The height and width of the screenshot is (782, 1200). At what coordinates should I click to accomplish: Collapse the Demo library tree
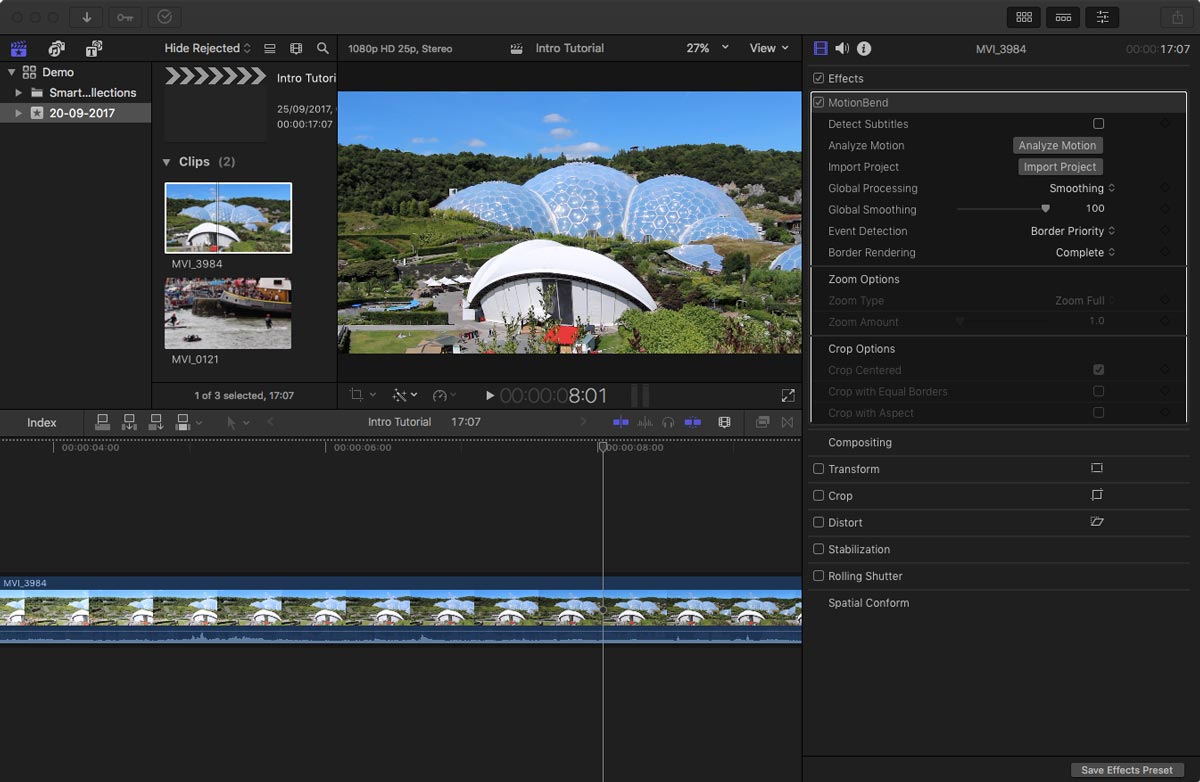point(11,72)
